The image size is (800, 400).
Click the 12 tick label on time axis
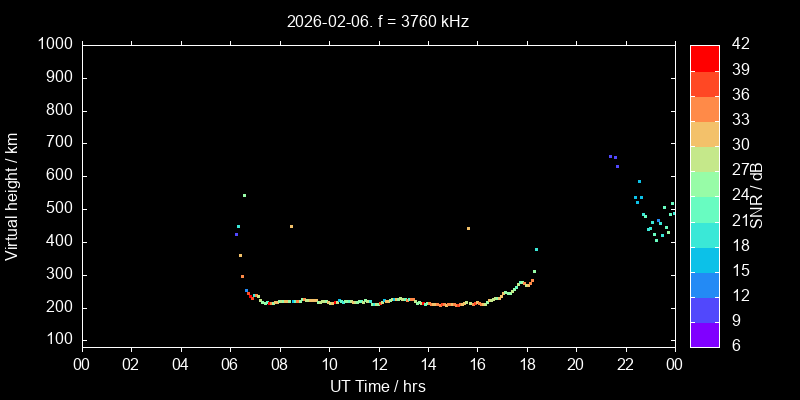(x=378, y=365)
